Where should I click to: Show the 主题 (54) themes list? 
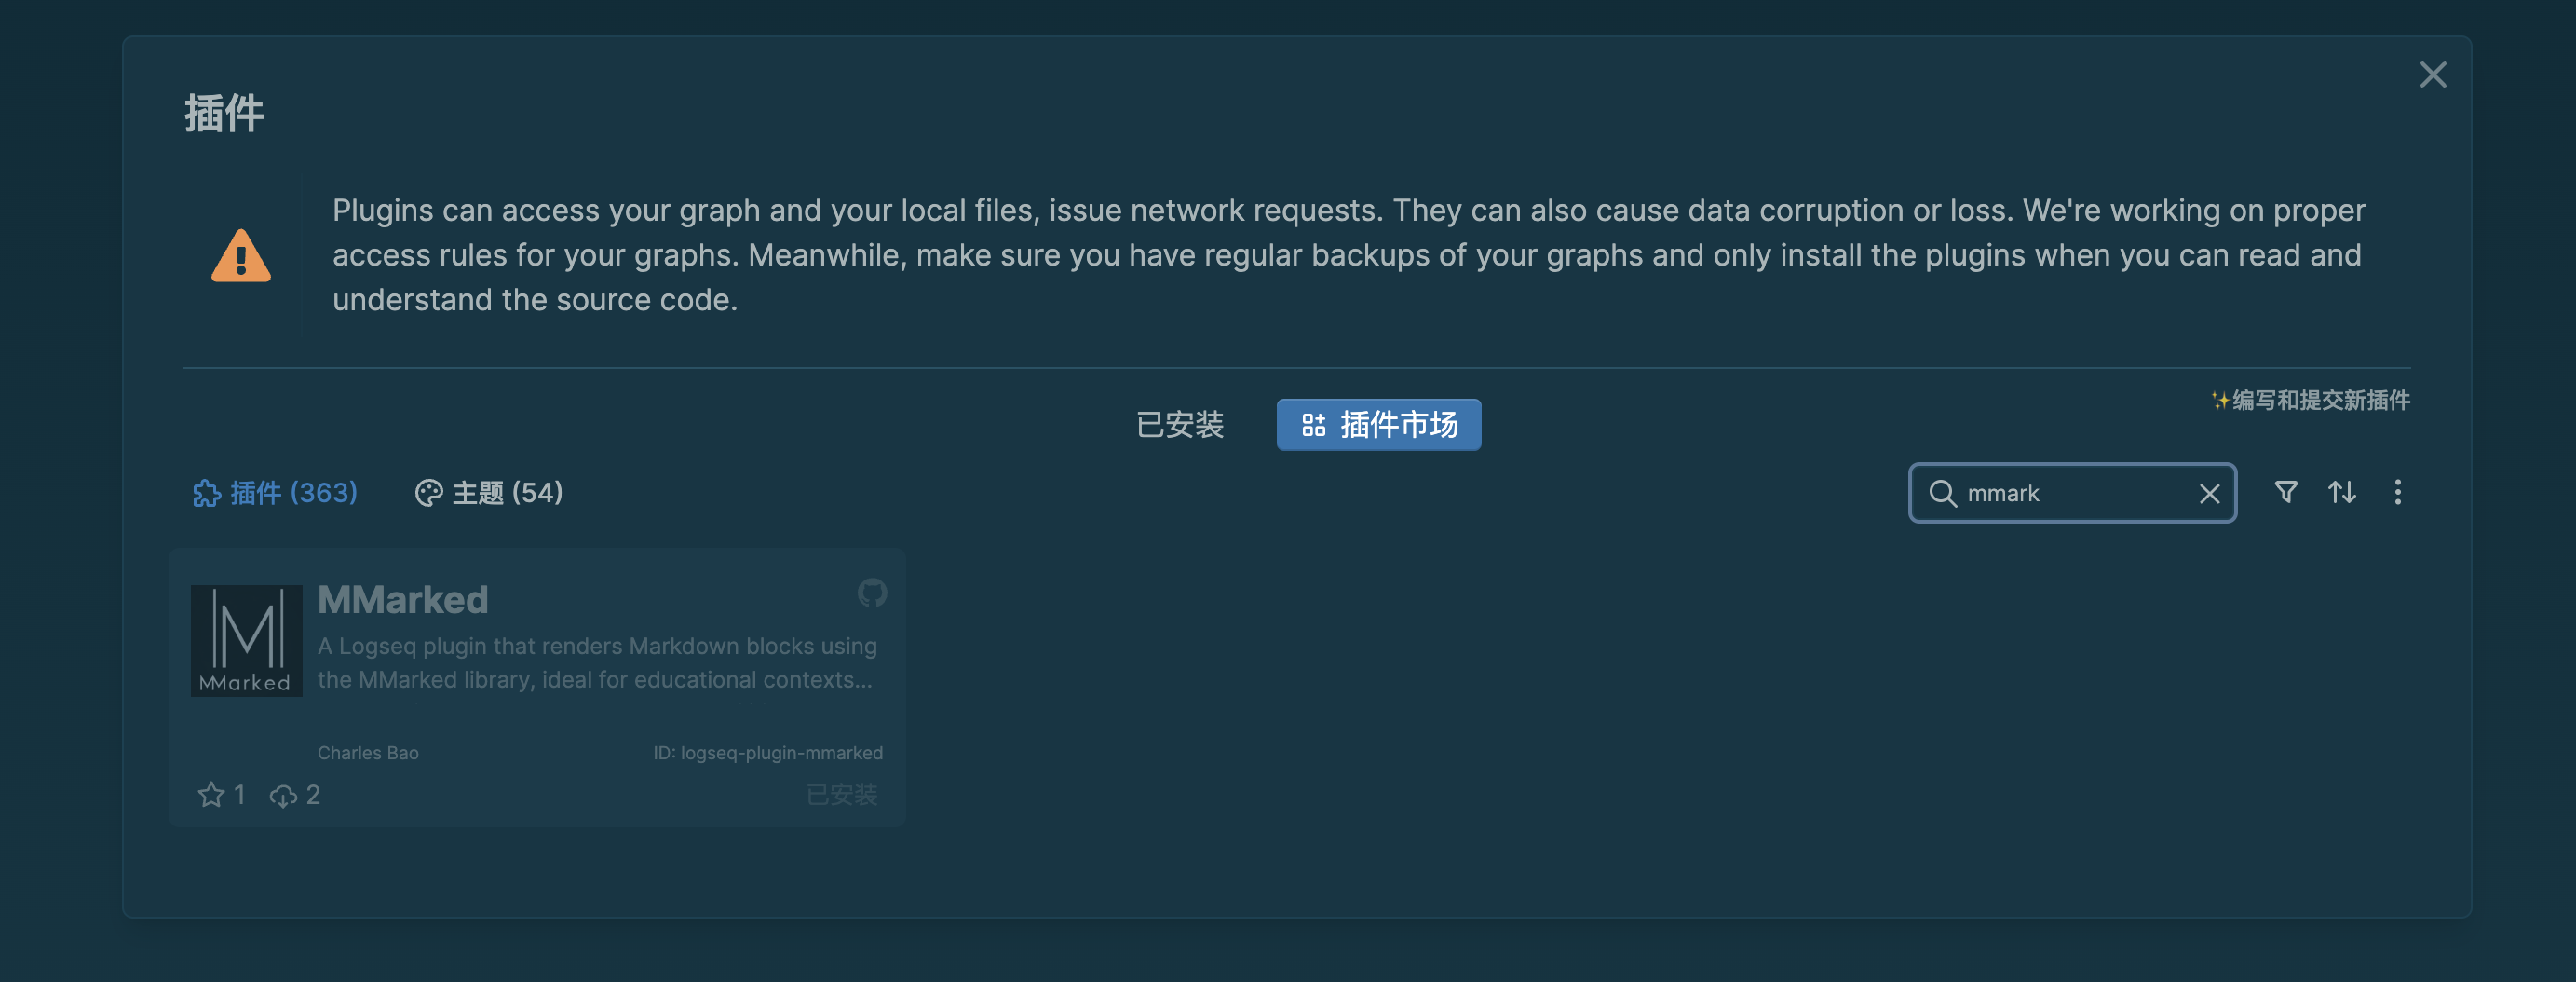pos(489,493)
